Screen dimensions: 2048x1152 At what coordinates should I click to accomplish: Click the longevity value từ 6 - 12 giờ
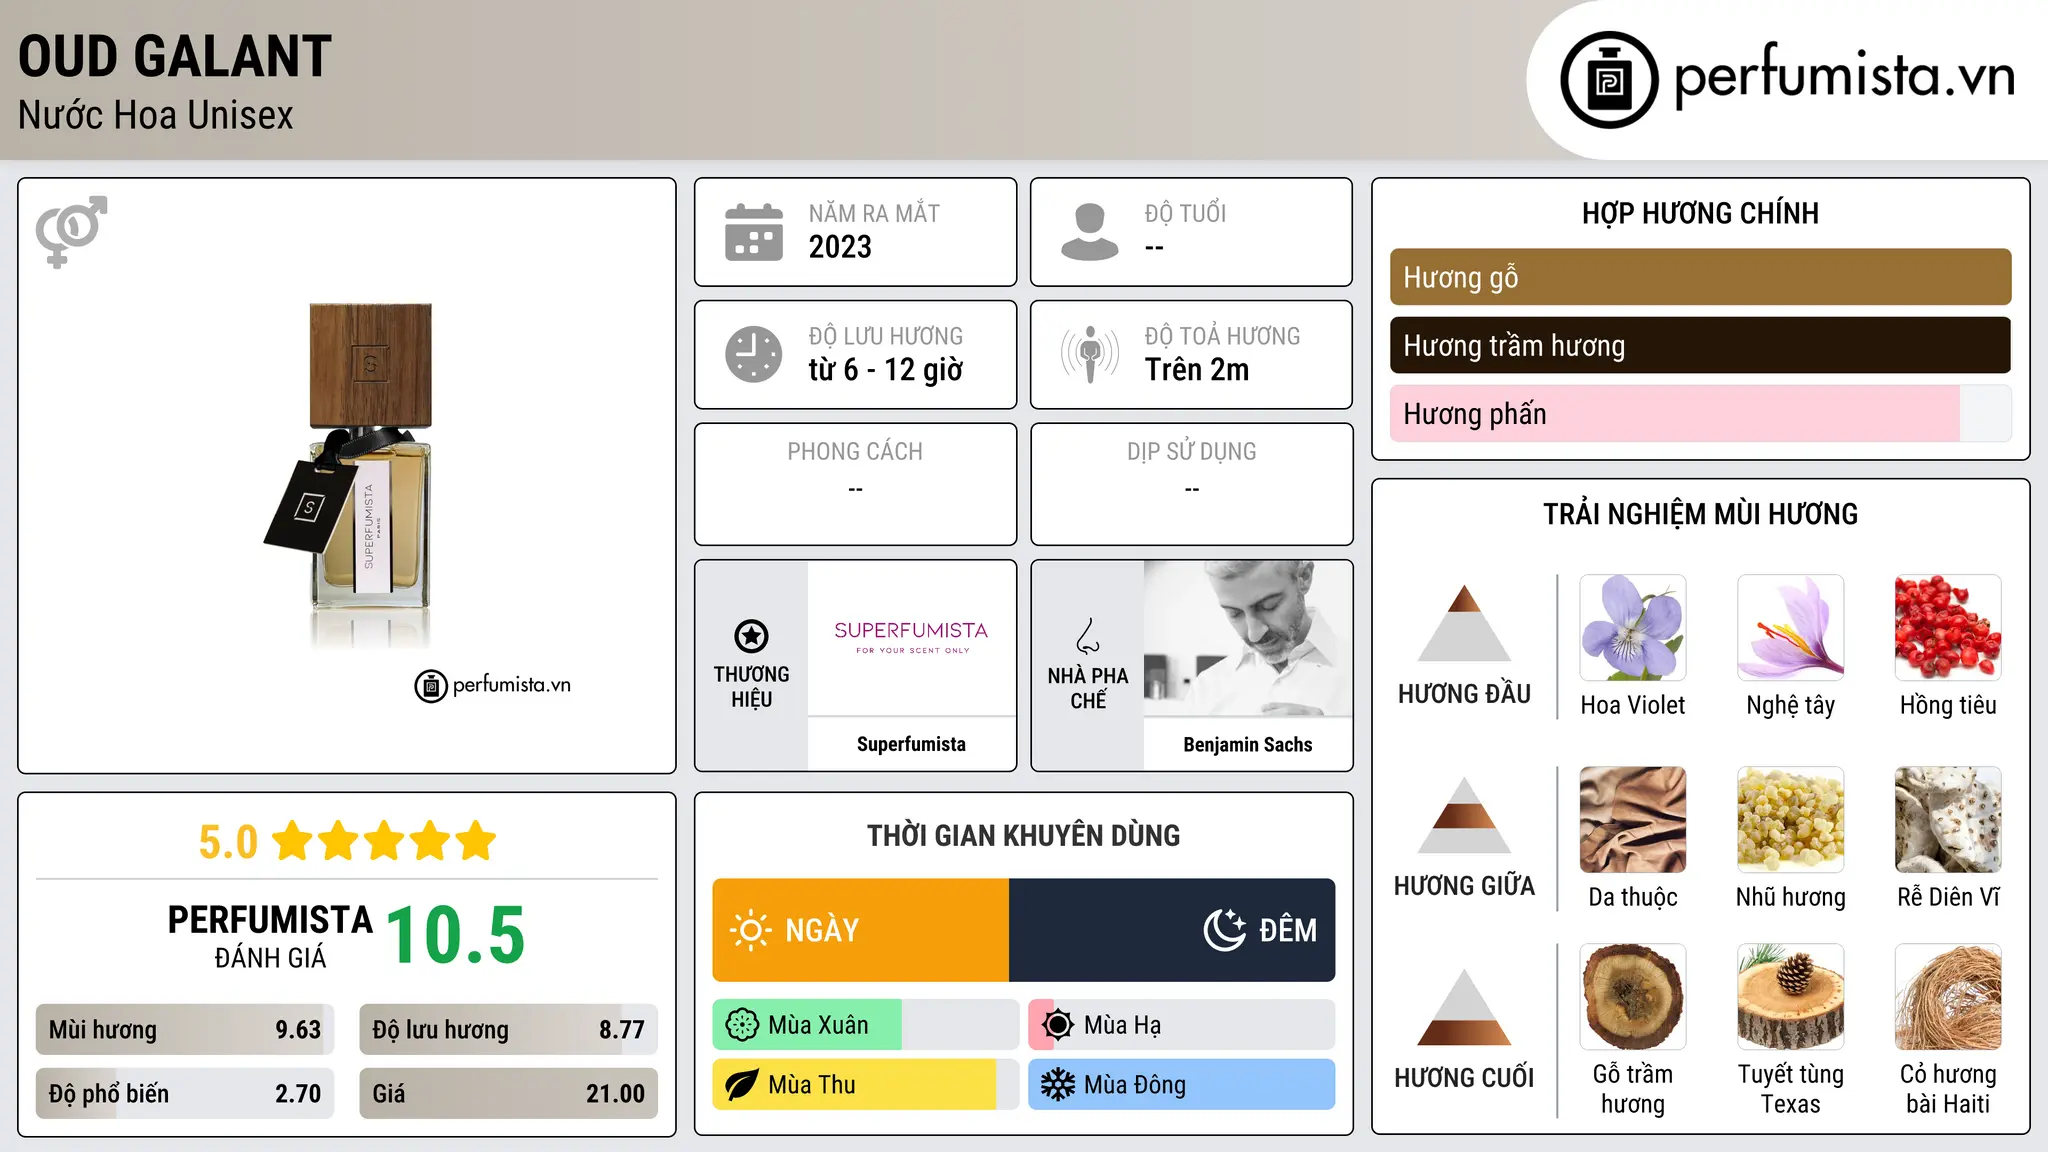tap(886, 370)
